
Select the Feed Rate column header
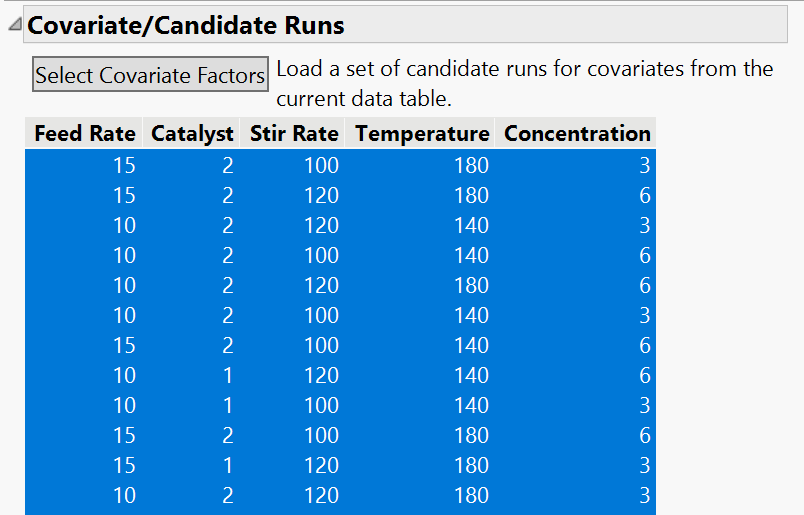[x=85, y=133]
